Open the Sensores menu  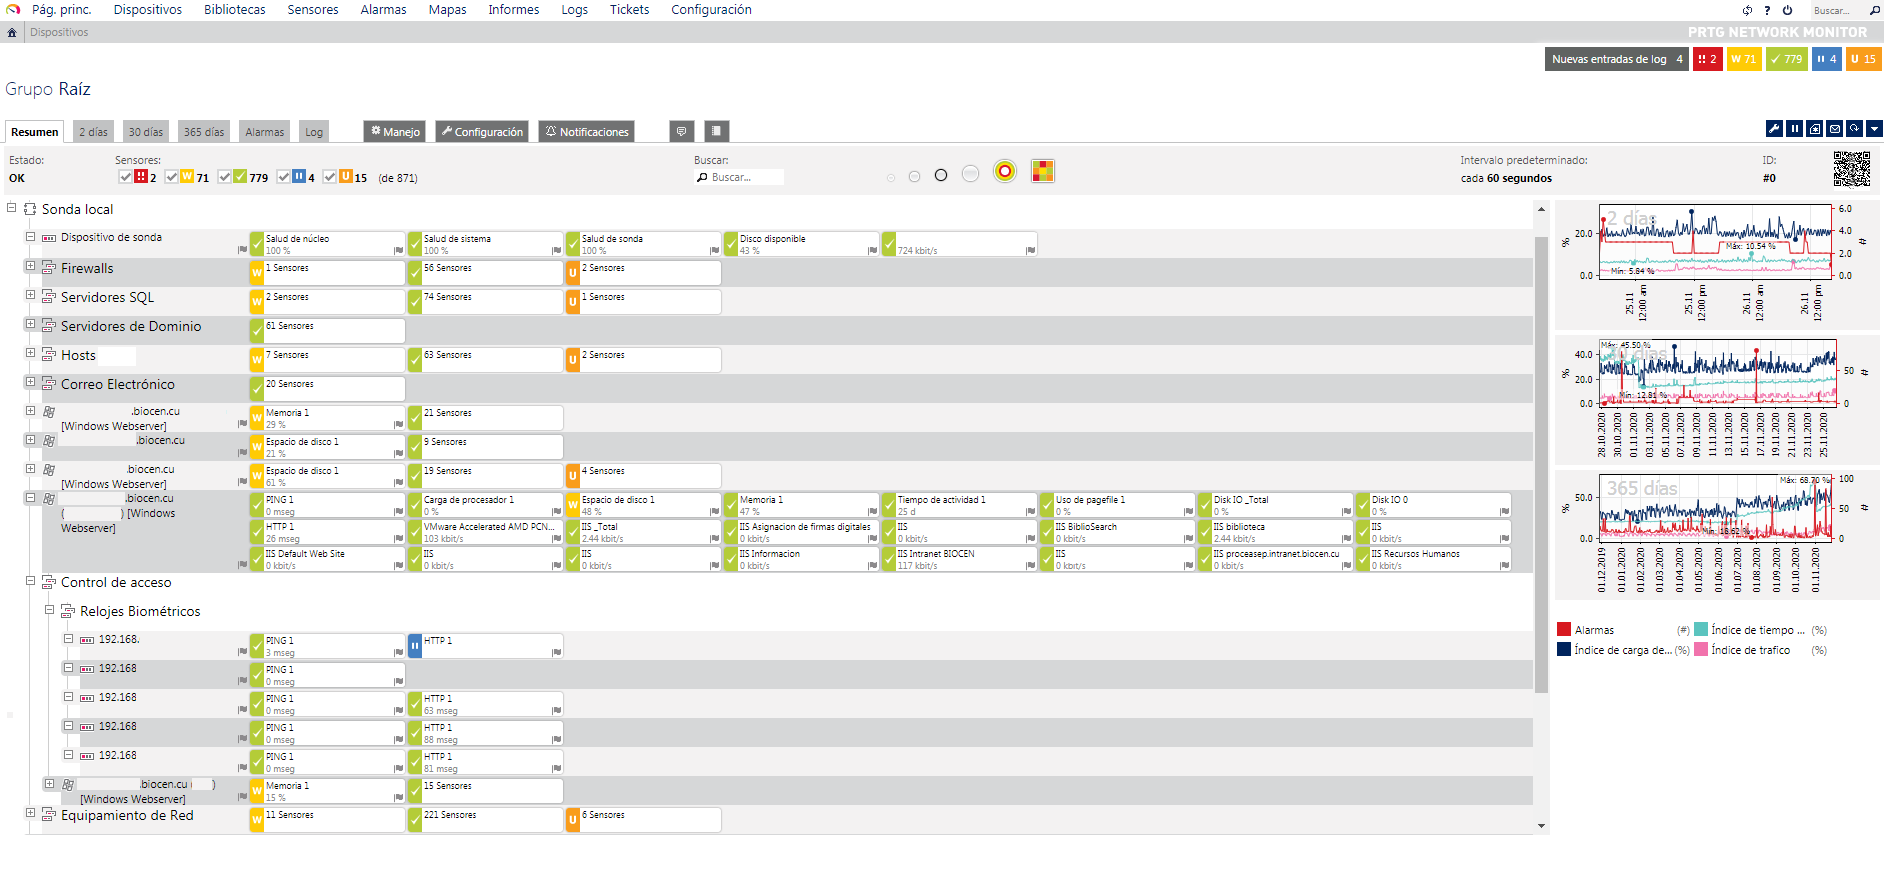[313, 10]
